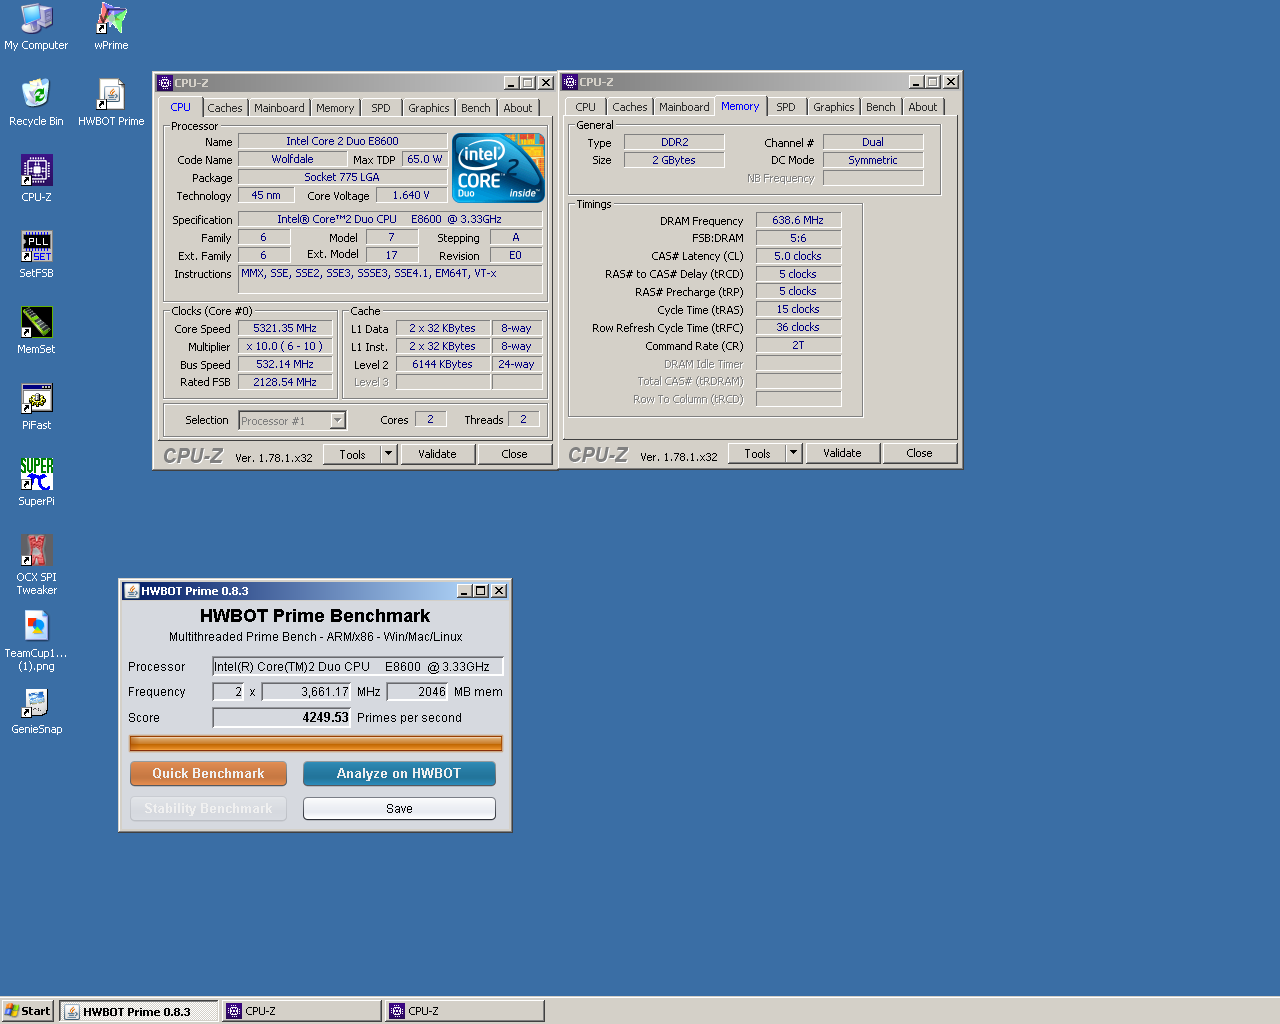Image resolution: width=1280 pixels, height=1024 pixels.
Task: Click the Core Voltage value 1.640 V
Action: 411,195
